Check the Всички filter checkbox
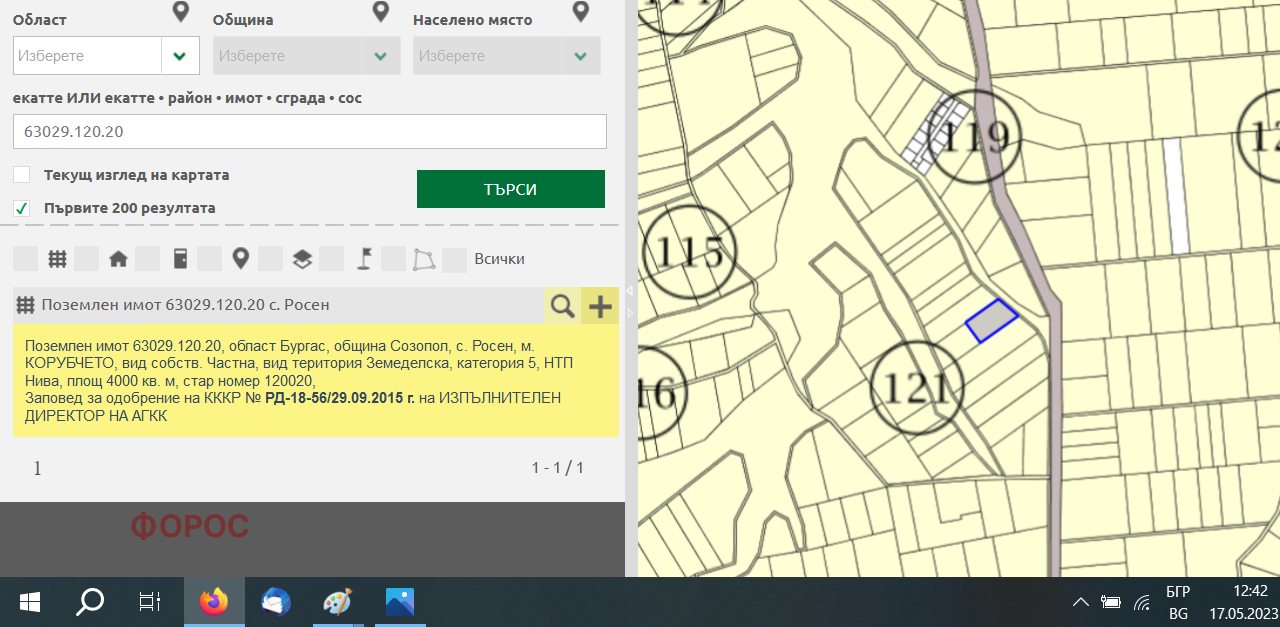Screen dimensions: 1280x627 coord(455,258)
